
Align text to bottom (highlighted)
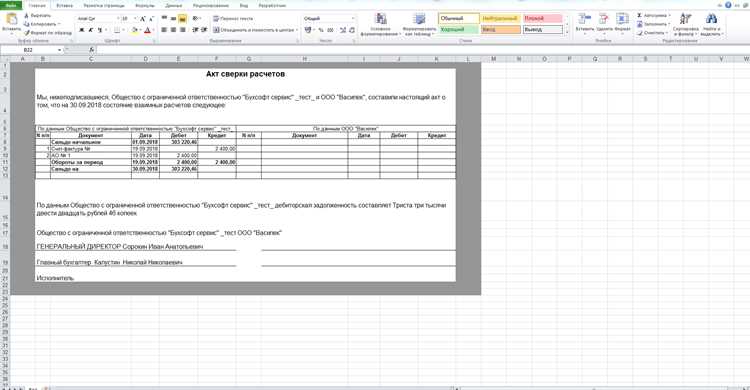182,19
